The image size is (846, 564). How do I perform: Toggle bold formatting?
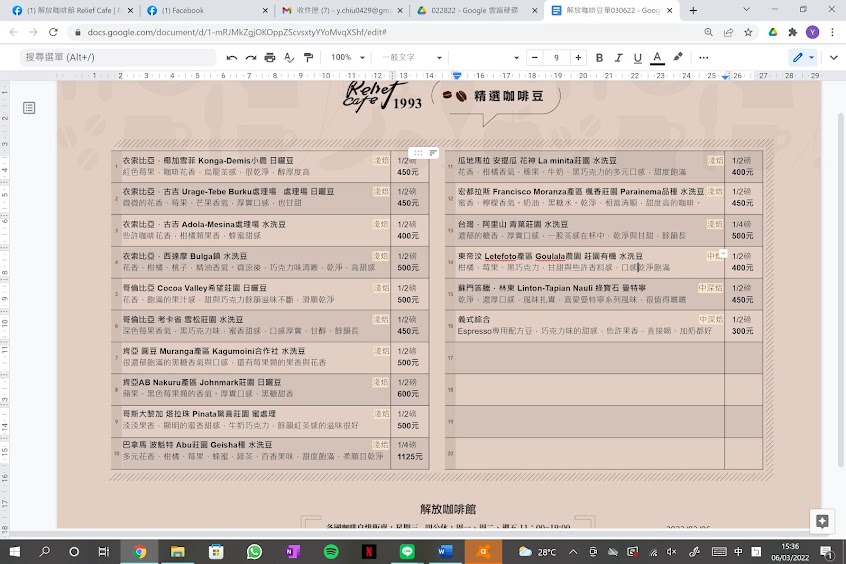599,57
